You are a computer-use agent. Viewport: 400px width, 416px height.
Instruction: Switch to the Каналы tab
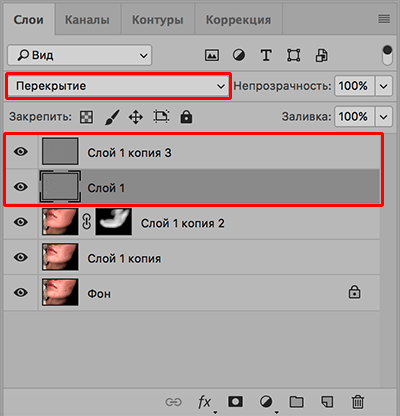click(x=87, y=20)
